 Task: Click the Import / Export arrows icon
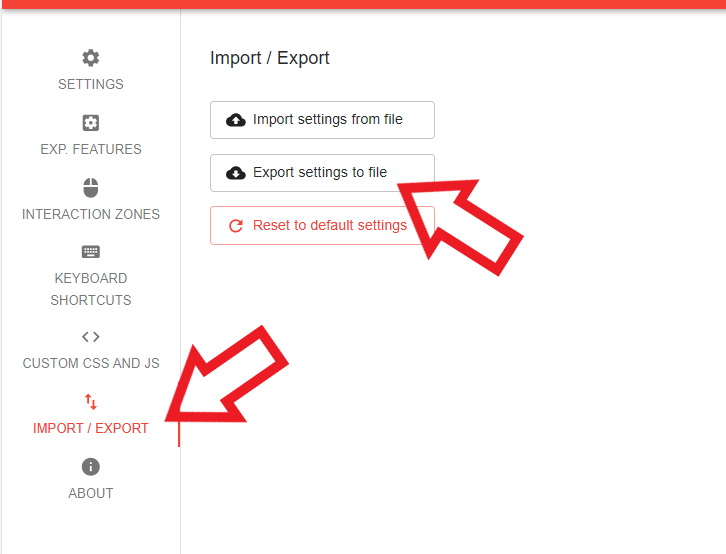coord(91,402)
